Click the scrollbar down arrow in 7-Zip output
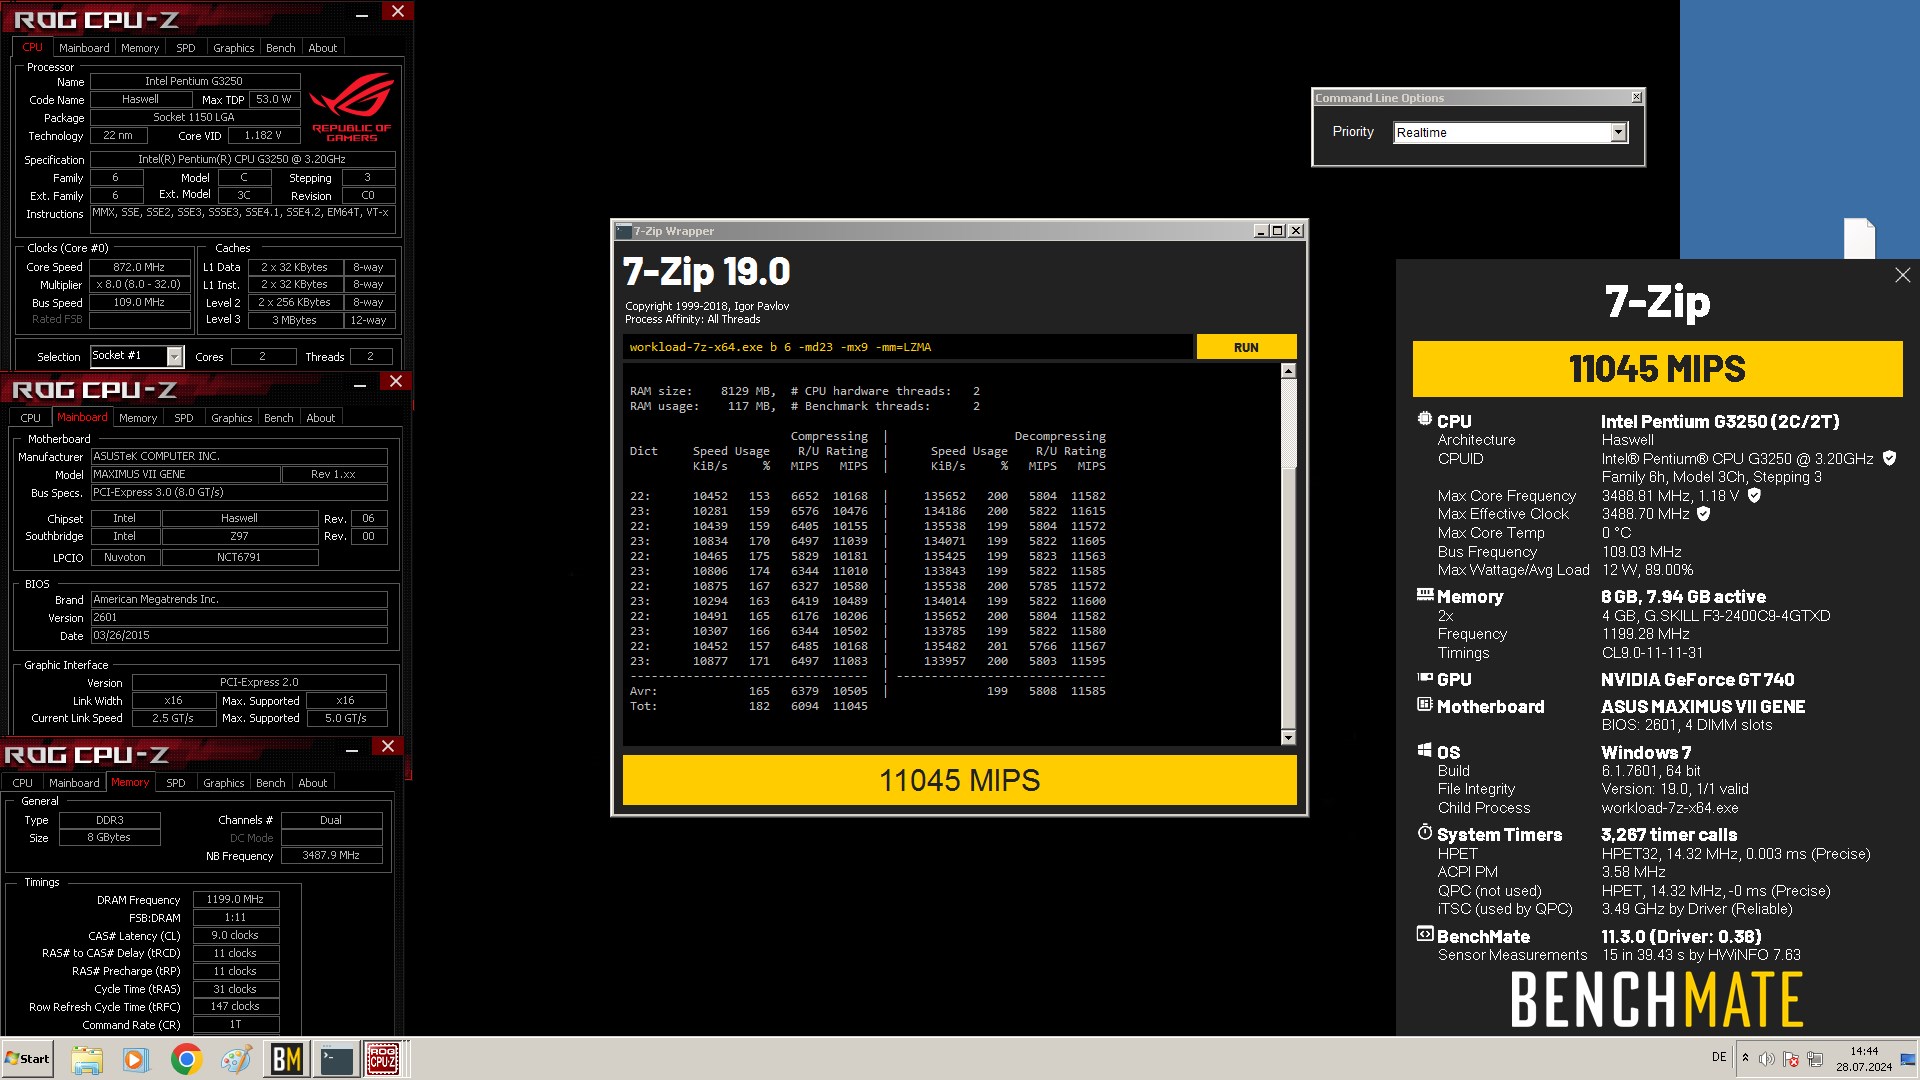 1288,737
